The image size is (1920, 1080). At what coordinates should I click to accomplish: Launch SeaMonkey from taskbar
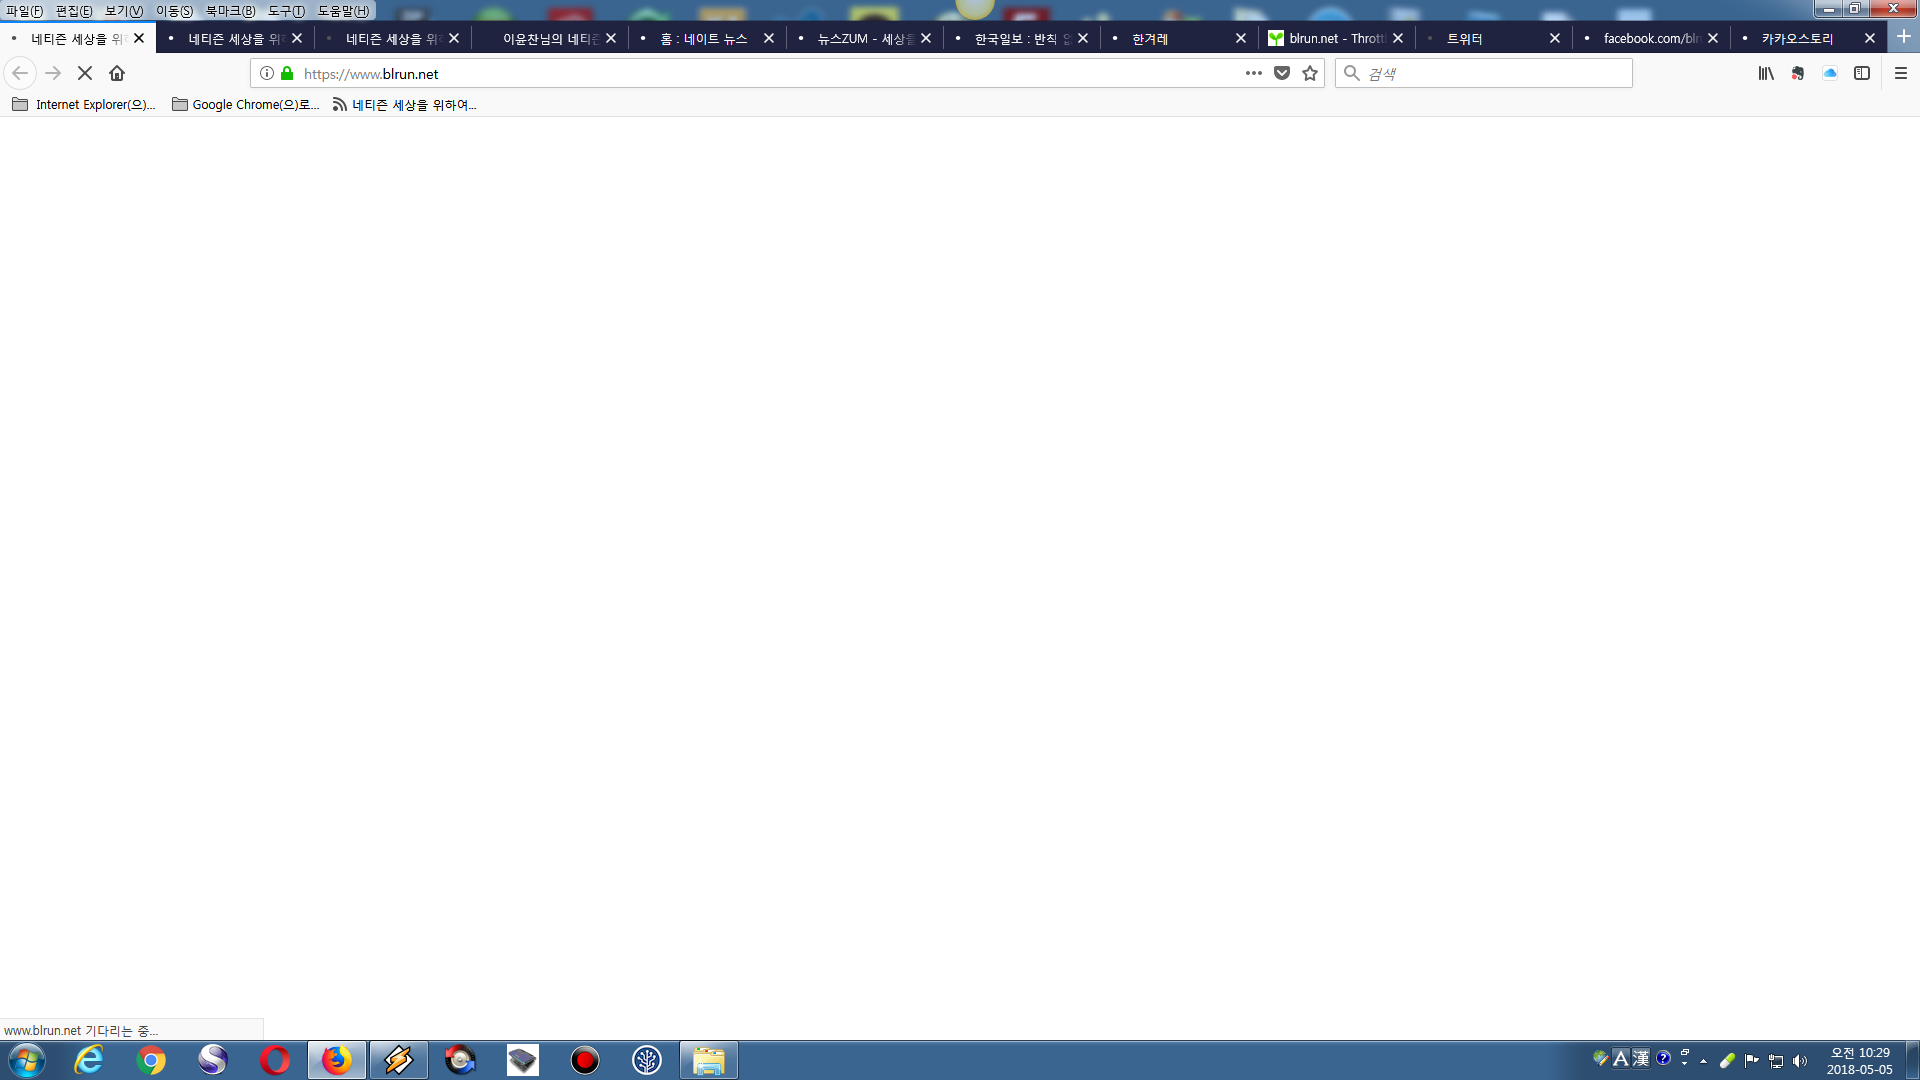[213, 1060]
